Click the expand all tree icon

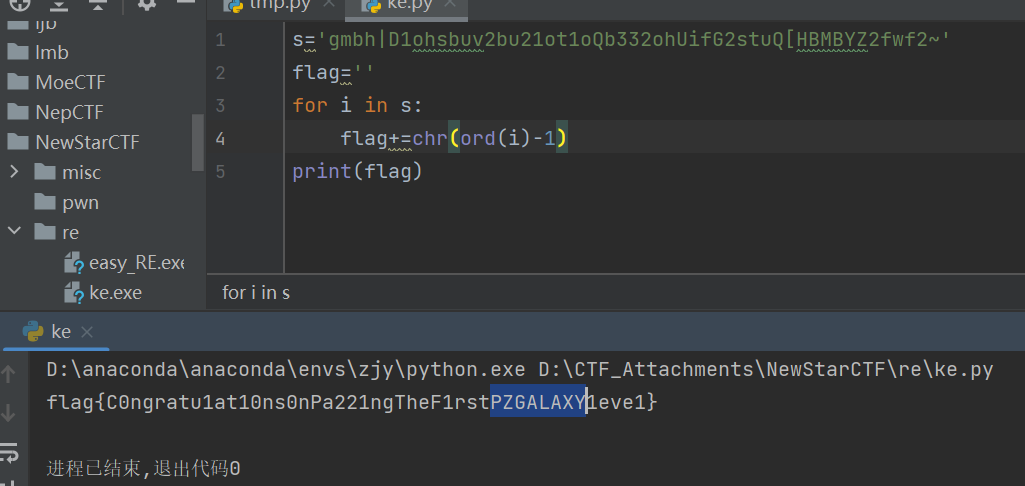coord(58,4)
